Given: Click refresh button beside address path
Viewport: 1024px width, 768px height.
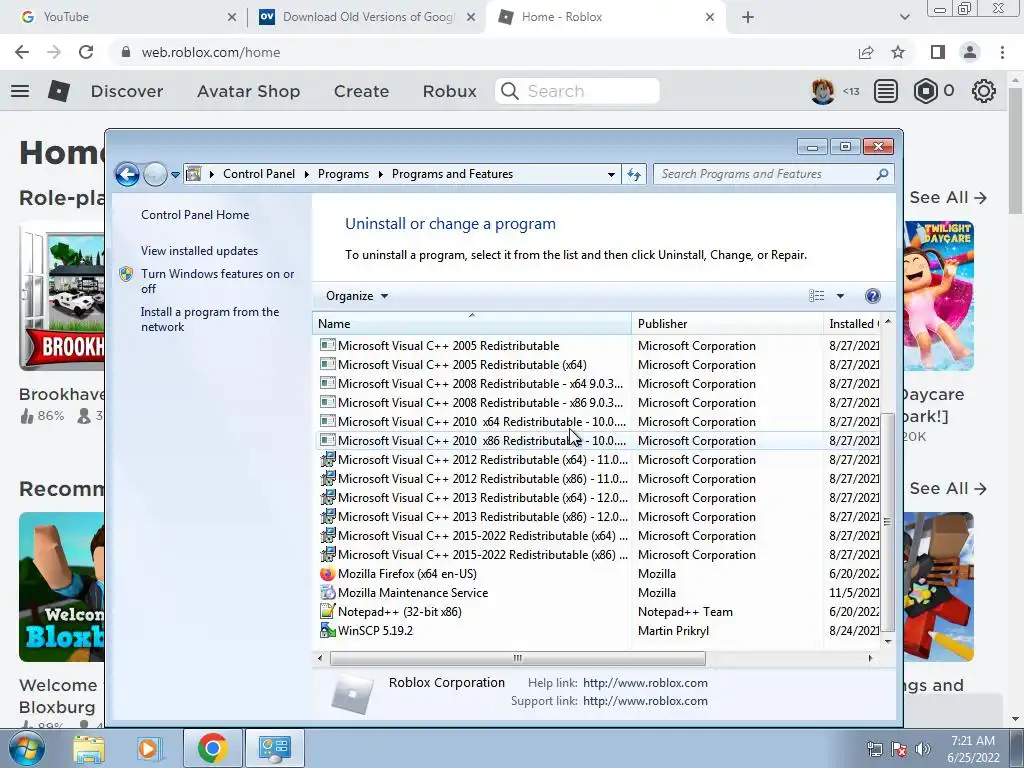Looking at the screenshot, I should 633,174.
